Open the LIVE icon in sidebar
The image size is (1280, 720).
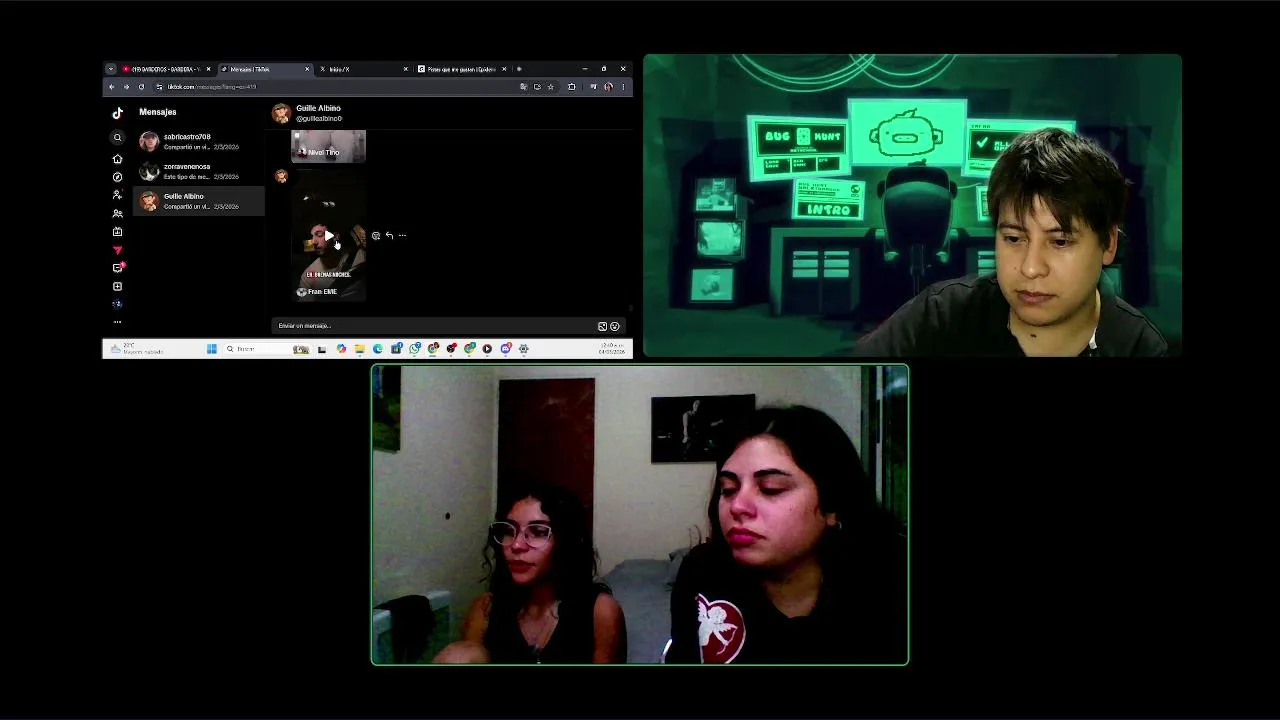[x=117, y=232]
